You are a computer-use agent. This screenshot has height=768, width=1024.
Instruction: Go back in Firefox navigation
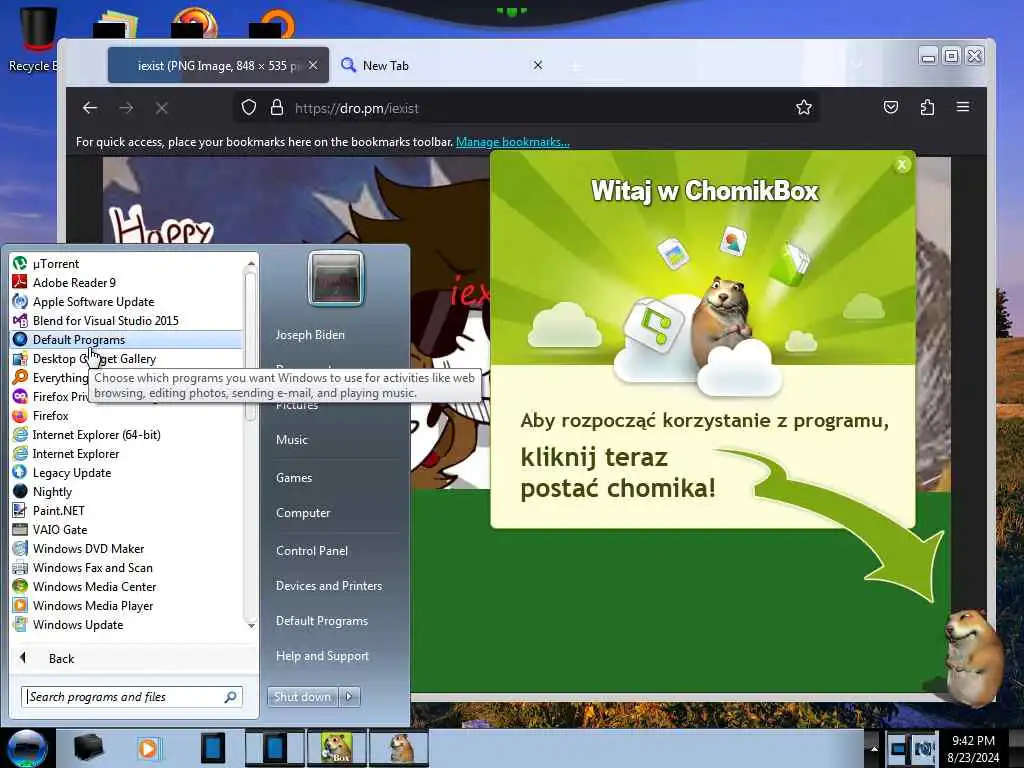click(x=90, y=108)
